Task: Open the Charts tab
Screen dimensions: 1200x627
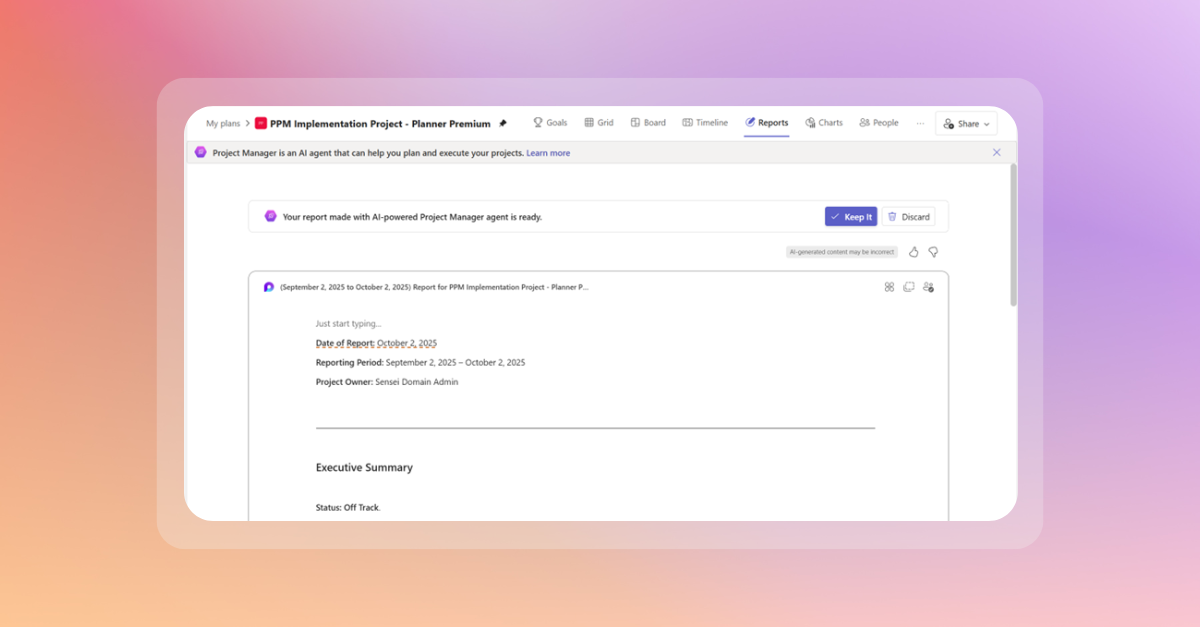Action: point(824,123)
